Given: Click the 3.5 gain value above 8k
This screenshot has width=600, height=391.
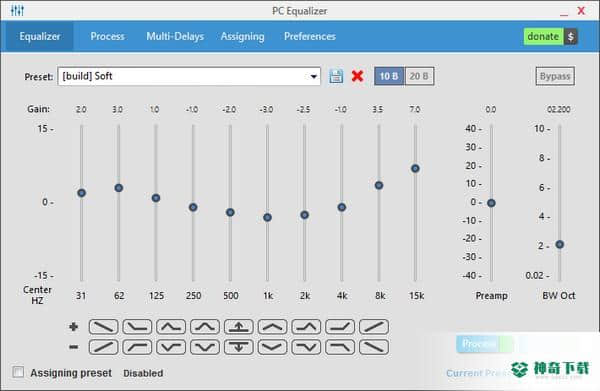Looking at the screenshot, I should point(378,110).
